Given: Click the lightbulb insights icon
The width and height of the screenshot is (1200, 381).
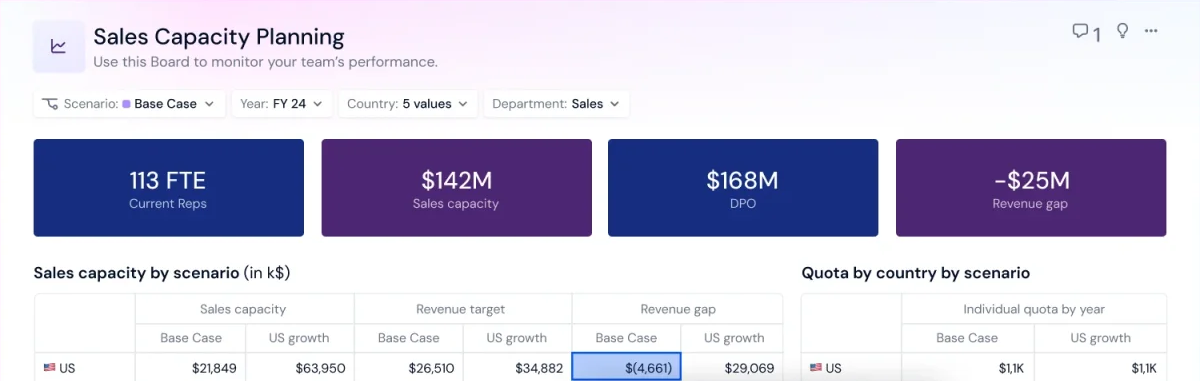Looking at the screenshot, I should pyautogui.click(x=1122, y=32).
